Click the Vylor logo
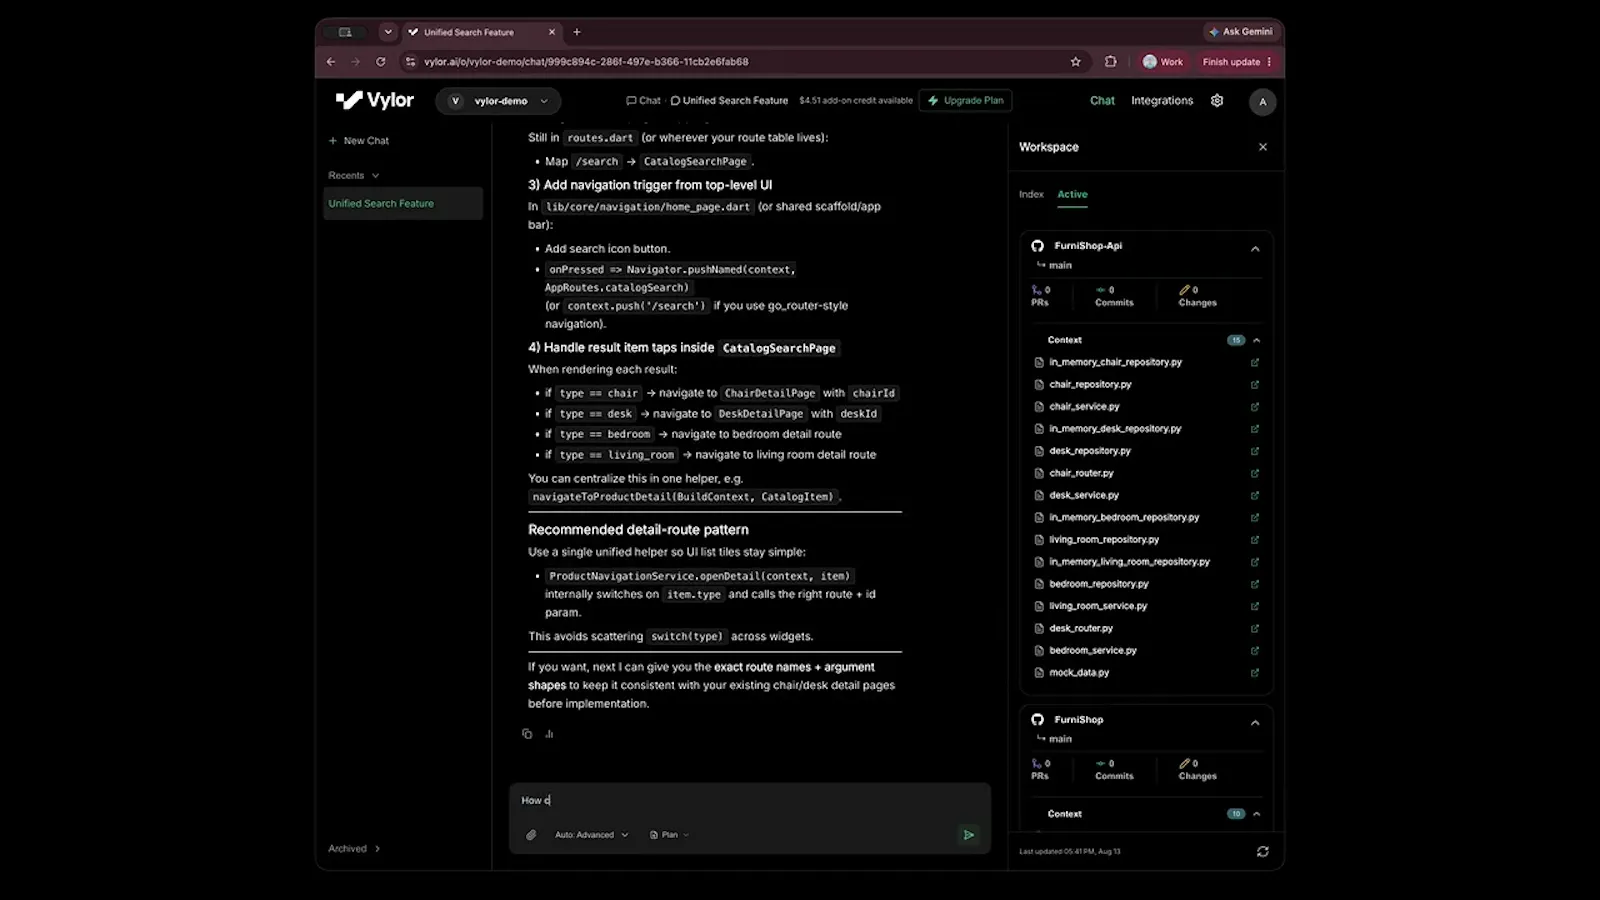The width and height of the screenshot is (1600, 900). tap(374, 100)
